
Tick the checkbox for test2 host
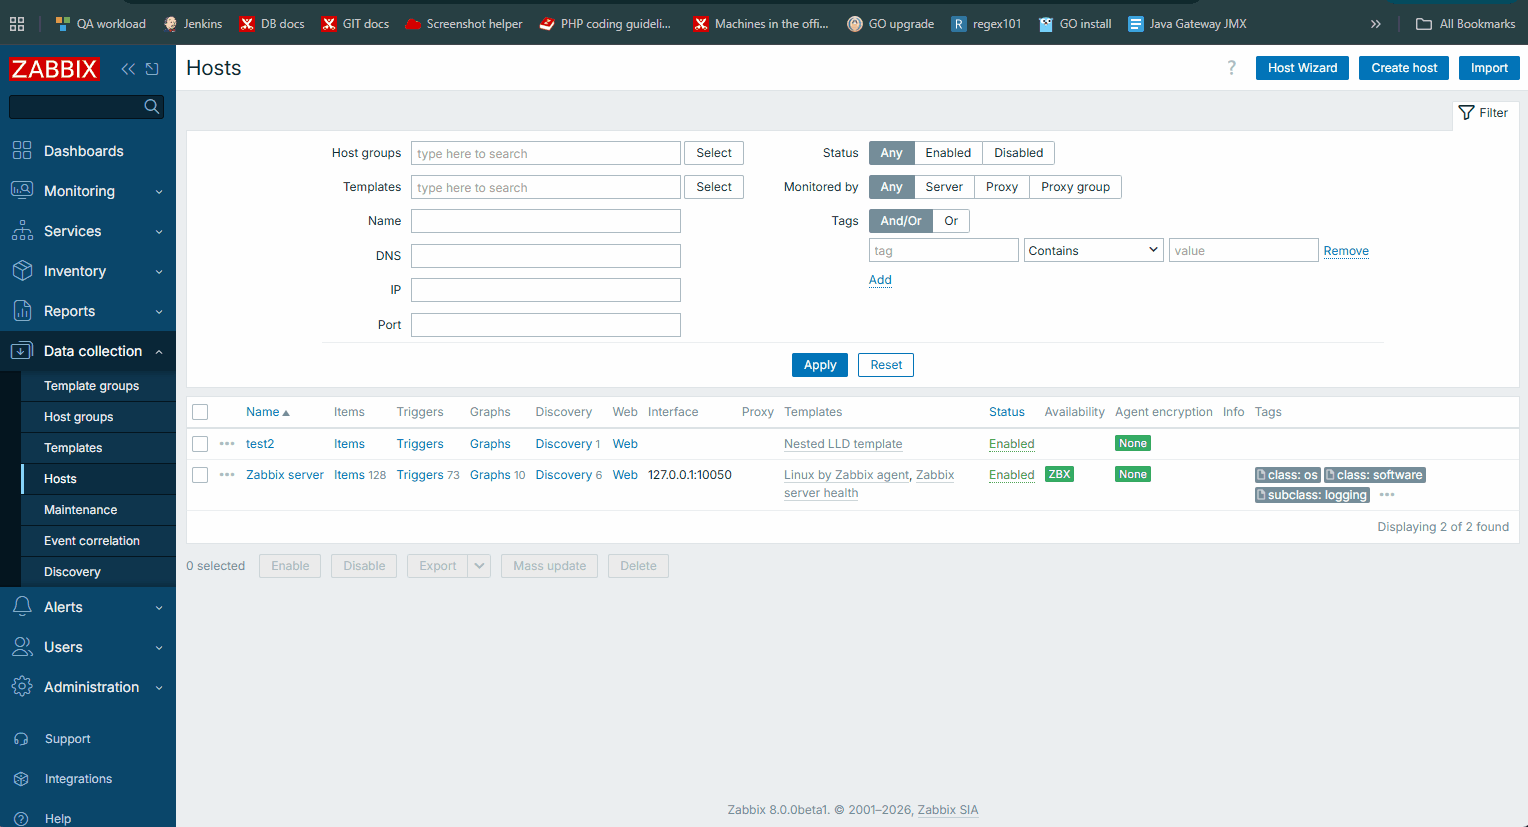[x=200, y=444]
